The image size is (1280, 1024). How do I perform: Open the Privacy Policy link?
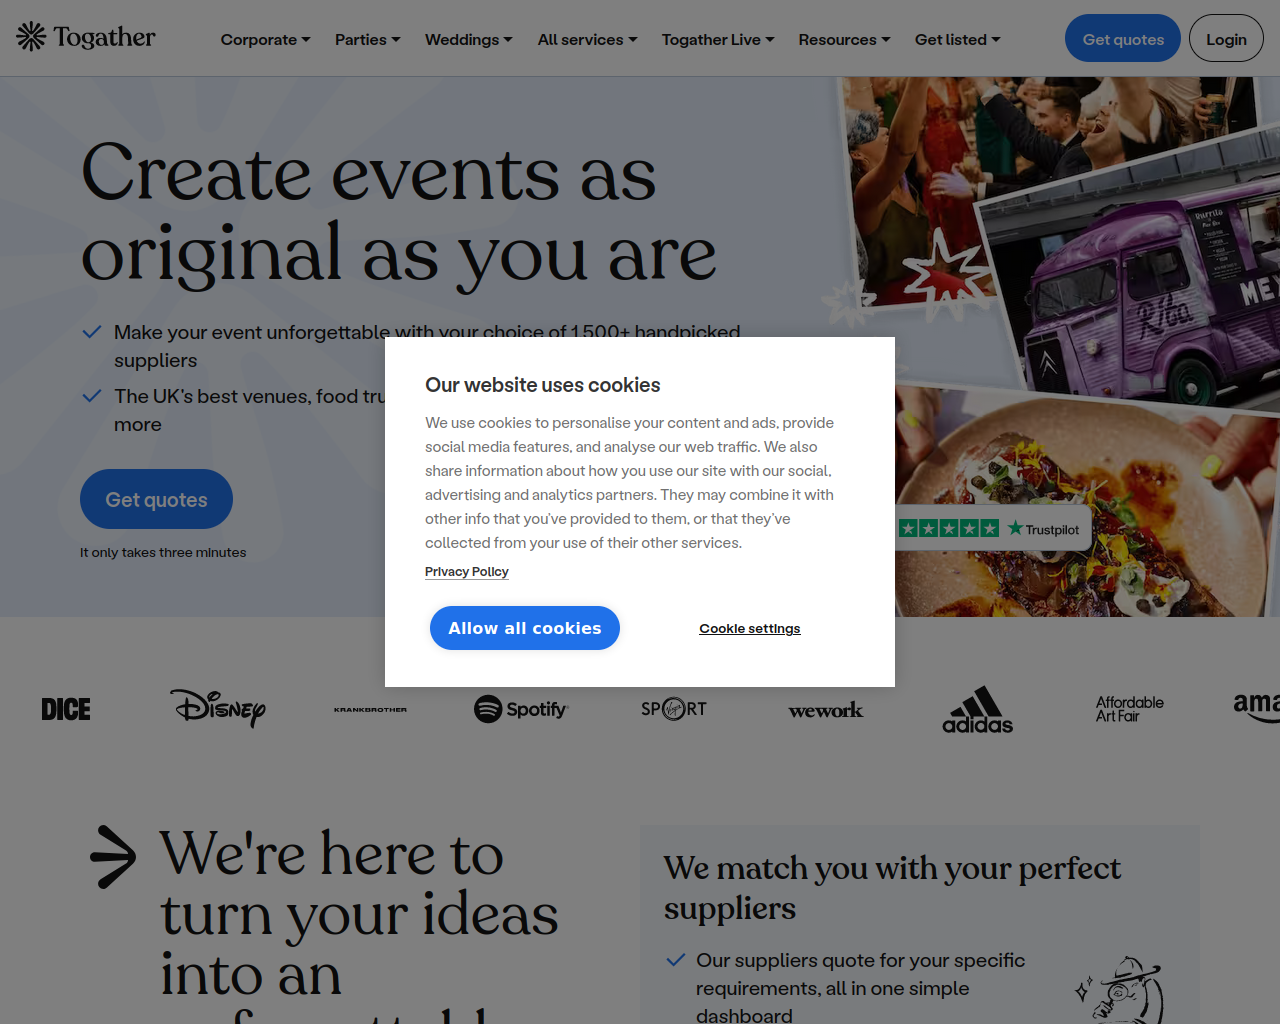tap(467, 571)
